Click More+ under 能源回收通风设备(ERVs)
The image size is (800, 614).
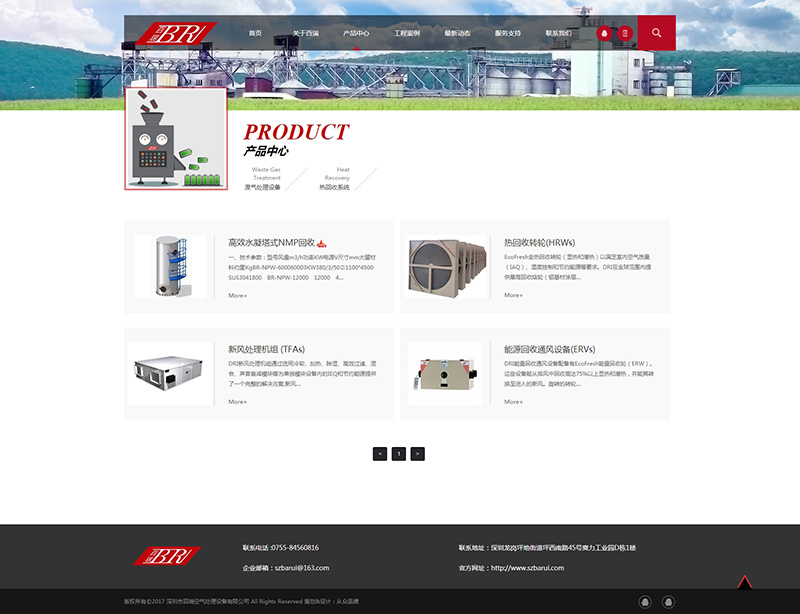tap(513, 402)
